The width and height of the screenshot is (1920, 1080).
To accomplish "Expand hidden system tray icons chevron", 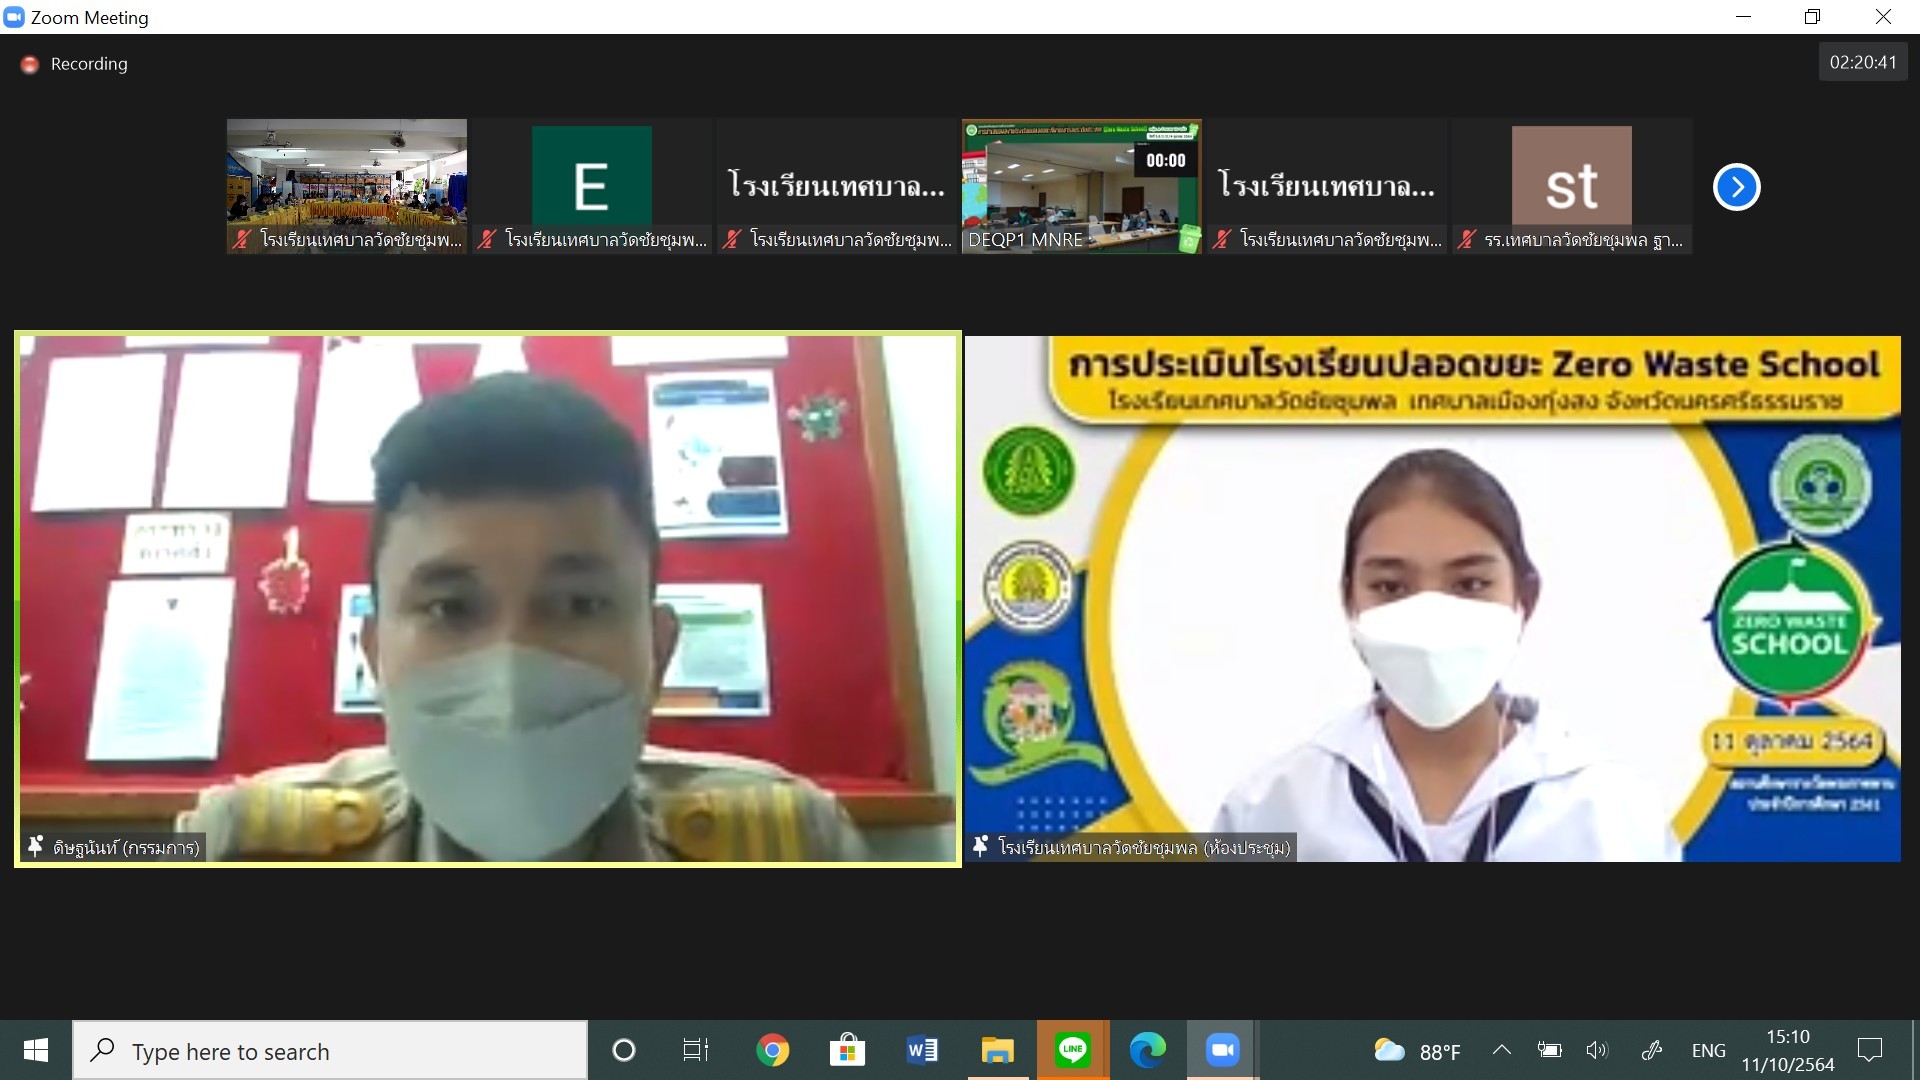I will click(1501, 1050).
